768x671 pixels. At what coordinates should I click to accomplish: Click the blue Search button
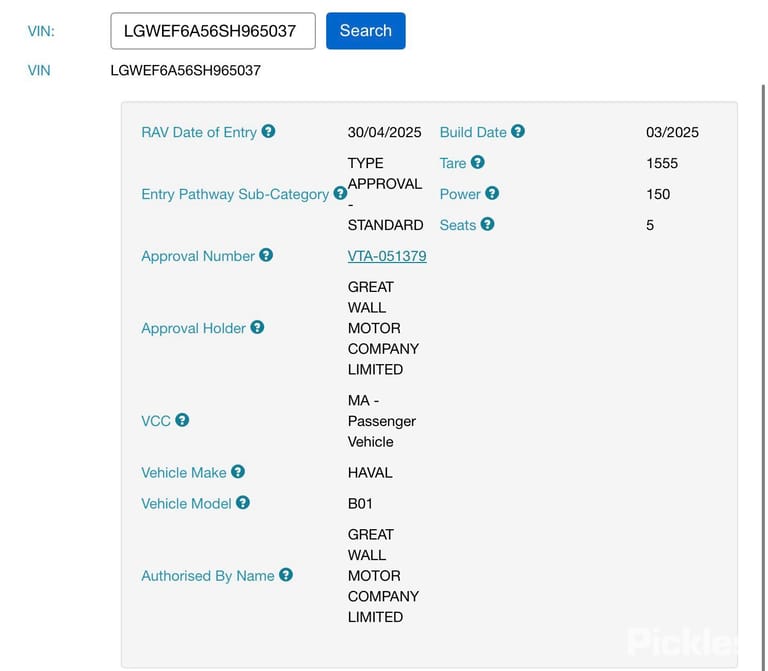366,31
